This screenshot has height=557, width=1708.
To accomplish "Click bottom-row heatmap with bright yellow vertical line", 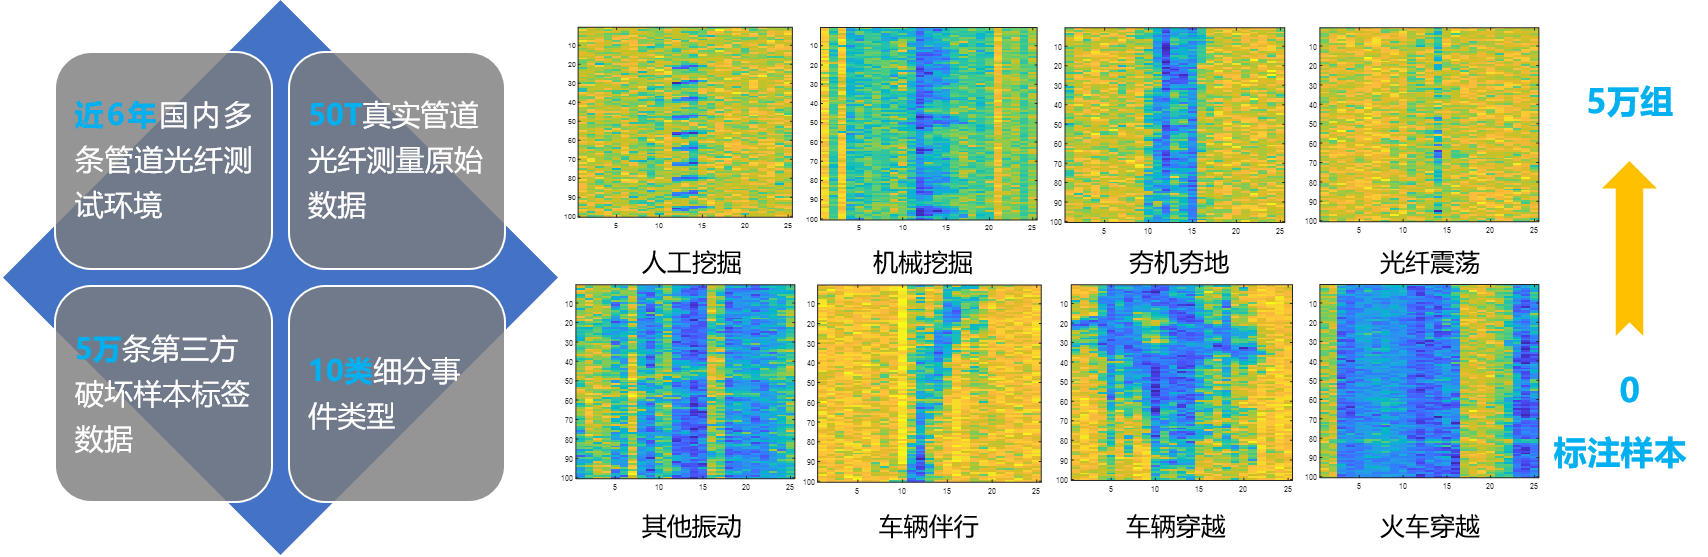I will click(929, 383).
